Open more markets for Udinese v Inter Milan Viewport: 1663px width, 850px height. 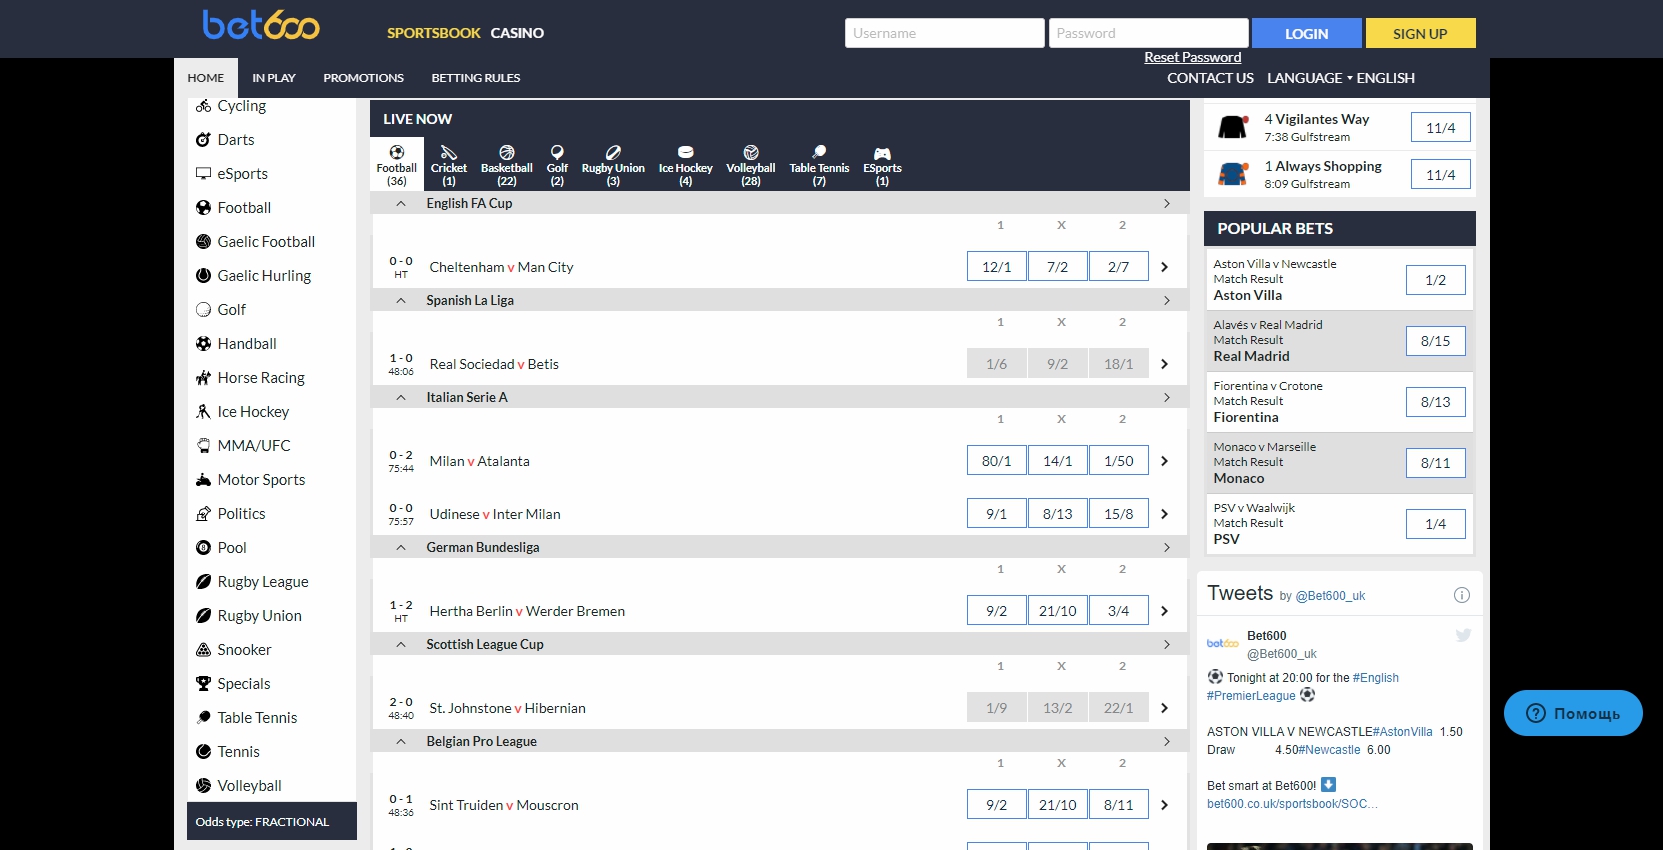(x=1164, y=514)
